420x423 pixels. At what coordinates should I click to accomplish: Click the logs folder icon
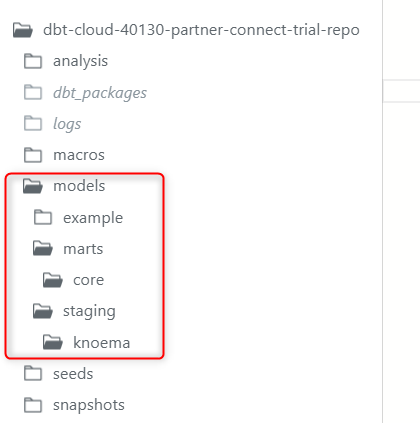point(33,123)
